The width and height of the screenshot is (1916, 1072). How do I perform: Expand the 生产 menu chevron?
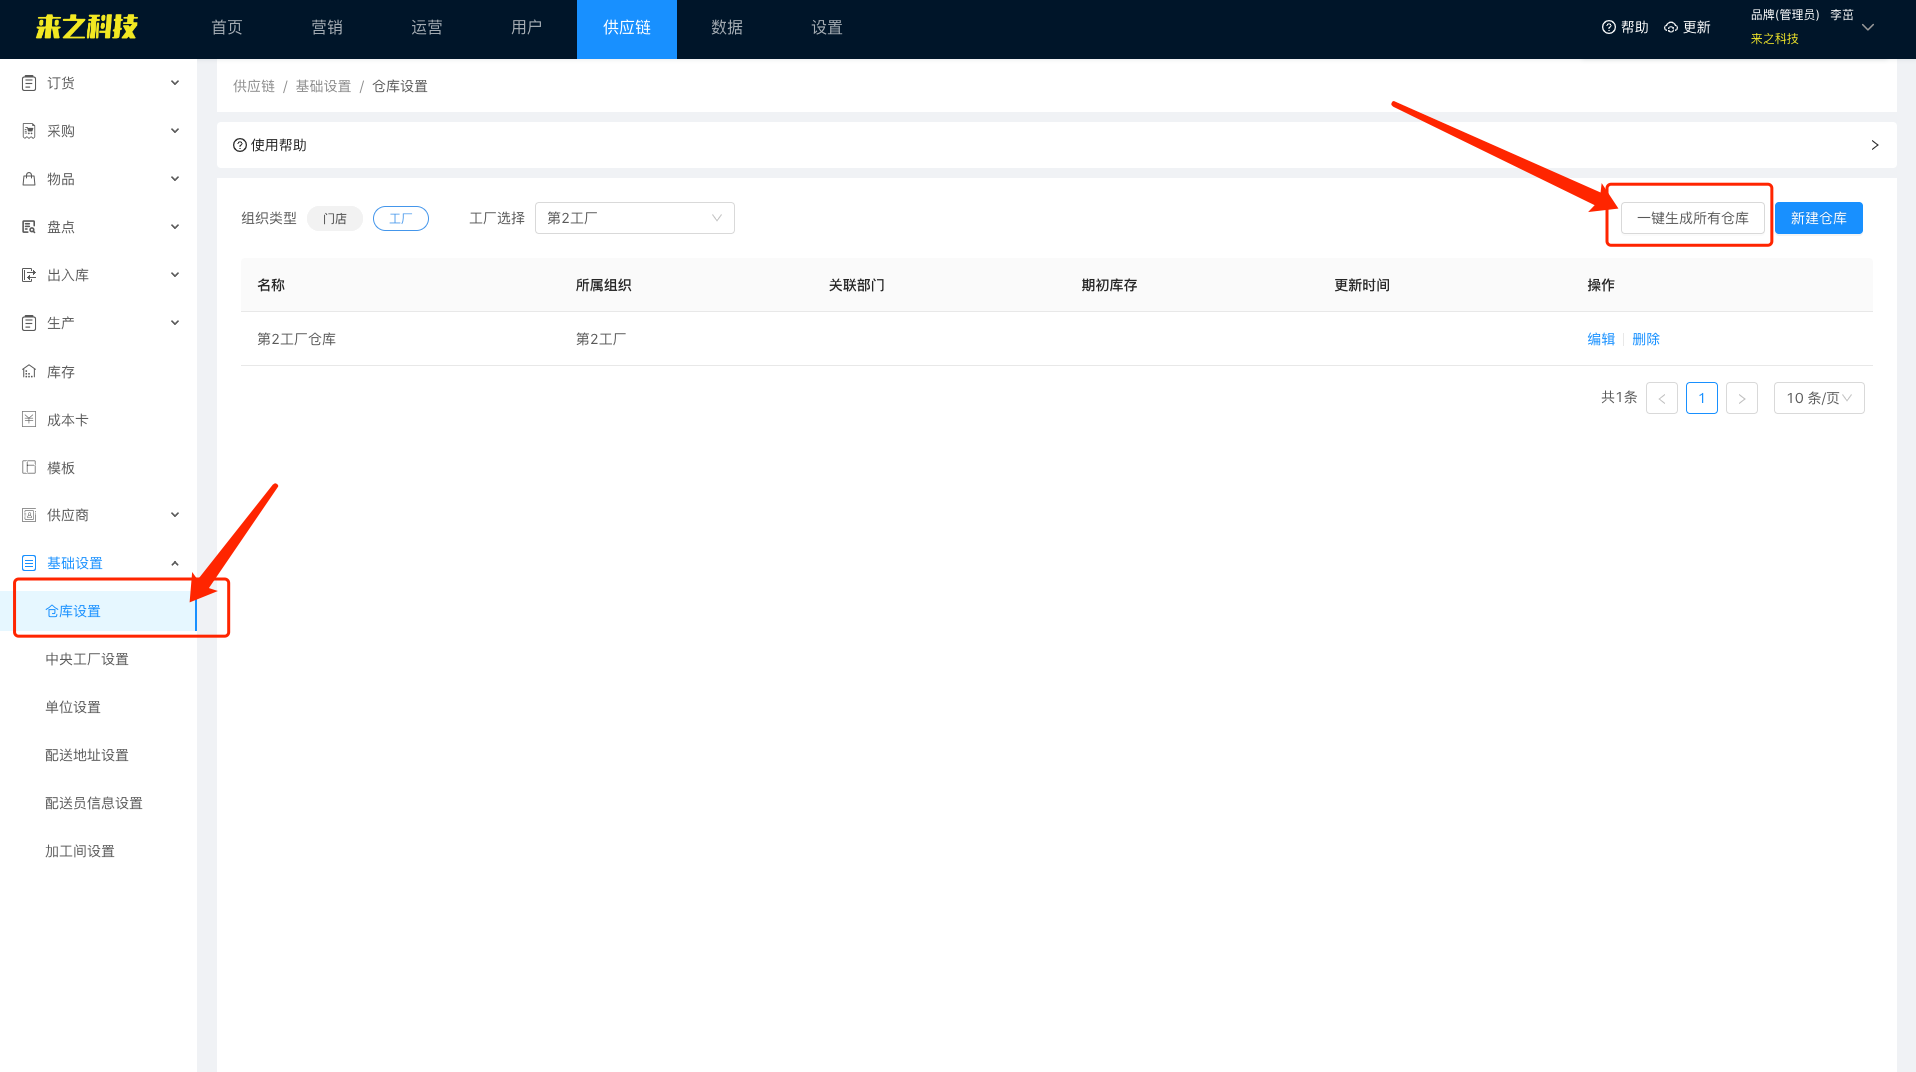coord(175,323)
